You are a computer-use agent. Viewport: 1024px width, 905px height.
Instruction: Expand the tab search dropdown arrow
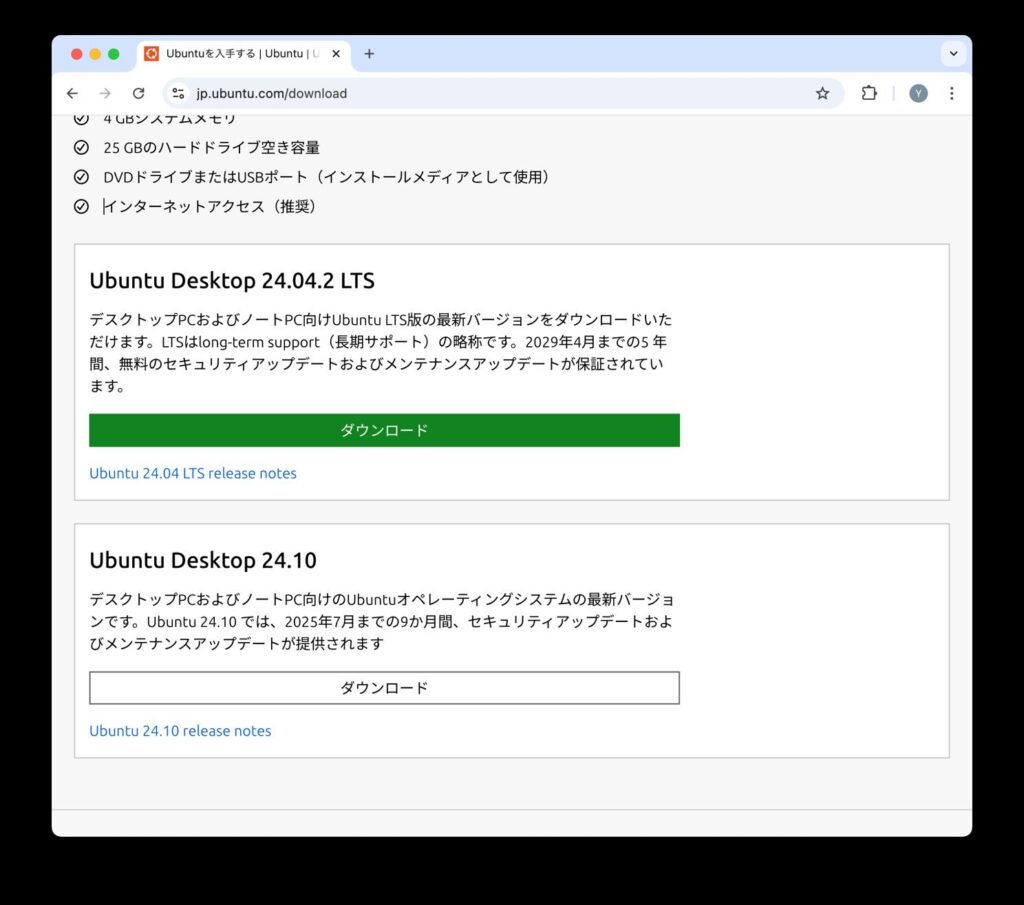tap(953, 54)
